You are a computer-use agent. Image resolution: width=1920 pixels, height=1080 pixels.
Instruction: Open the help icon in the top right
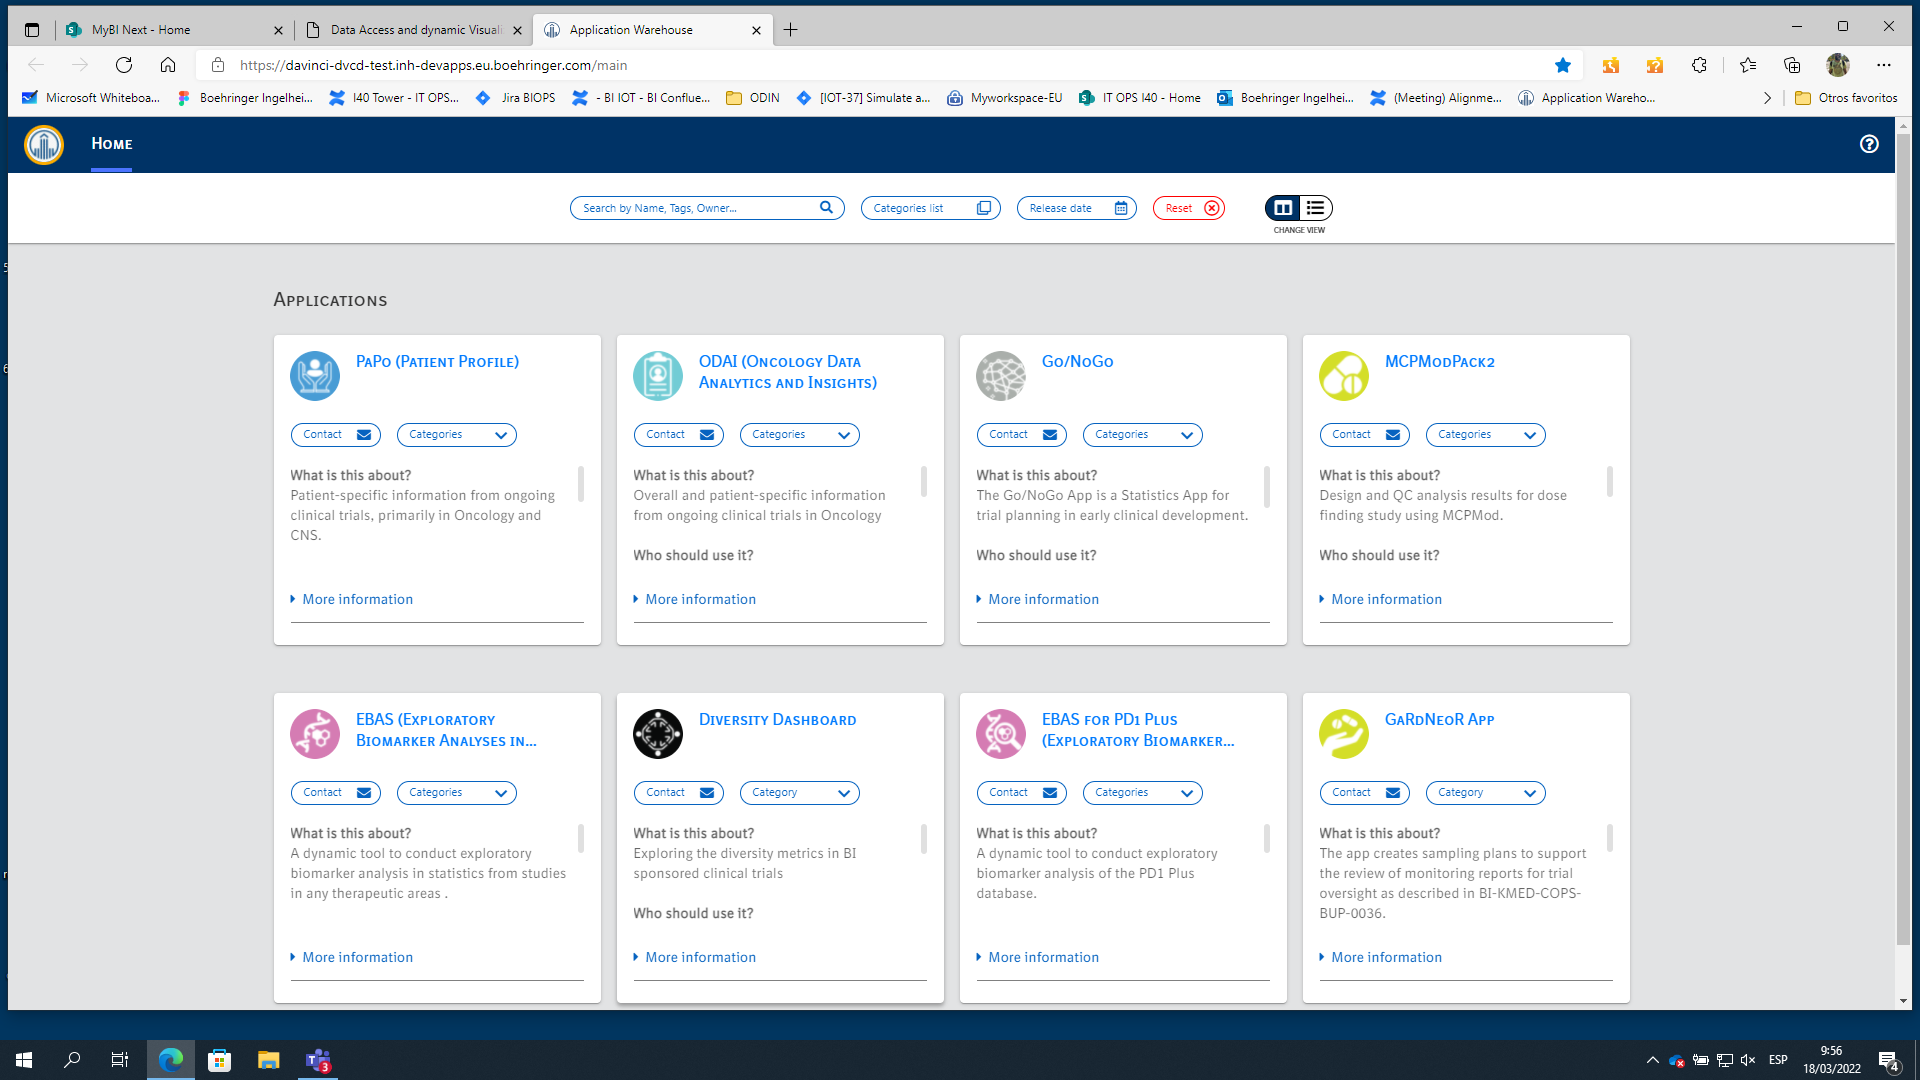(x=1869, y=144)
